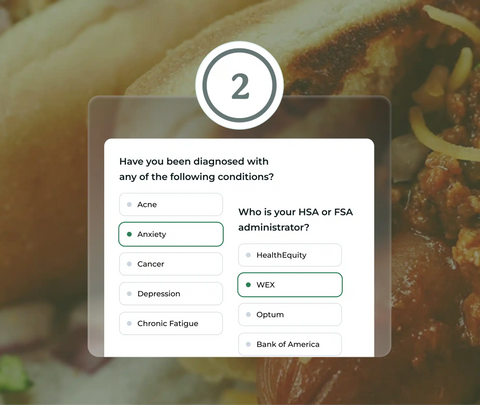Screen dimensions: 480x405
Task: Pick the Depression condition option
Action: (x=171, y=294)
